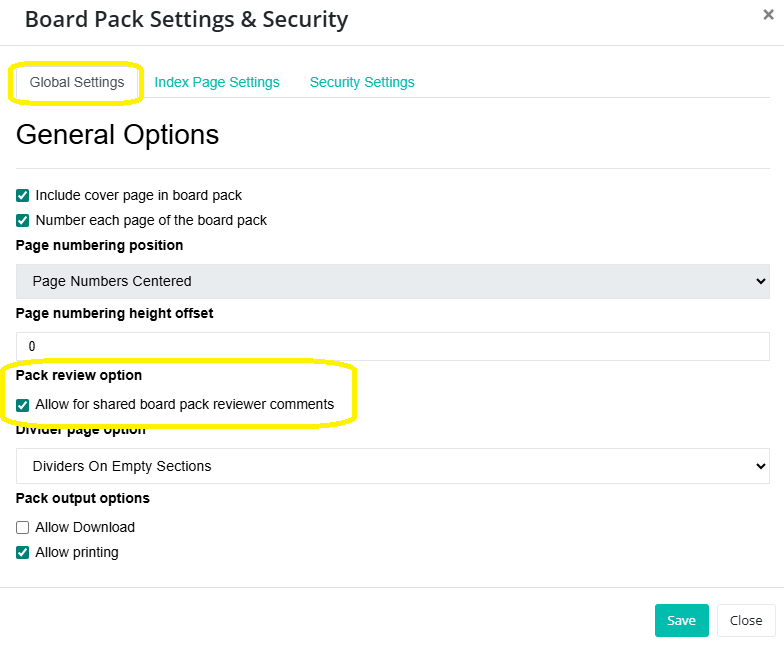784x649 pixels.
Task: Click arrow of Page Numbers Centered dropdown
Action: pyautogui.click(x=760, y=282)
